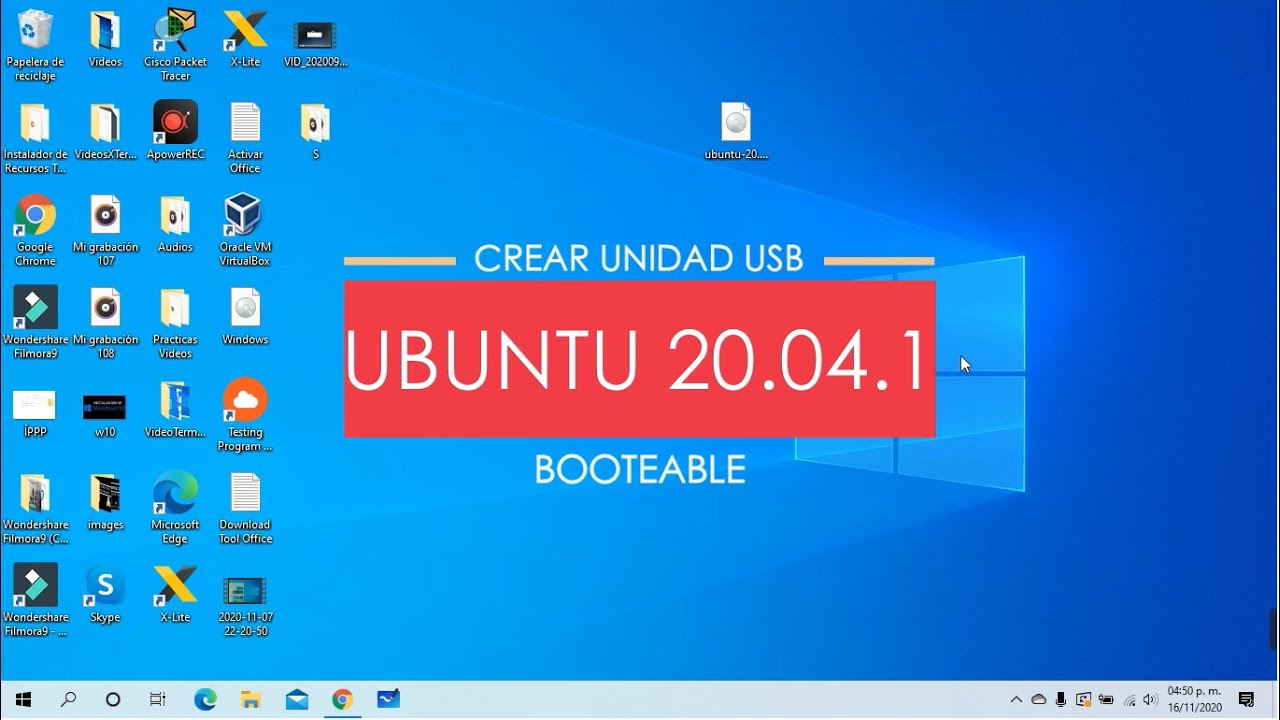Open screen recorder tray icon
This screenshot has width=1280, height=720.
click(1083, 700)
